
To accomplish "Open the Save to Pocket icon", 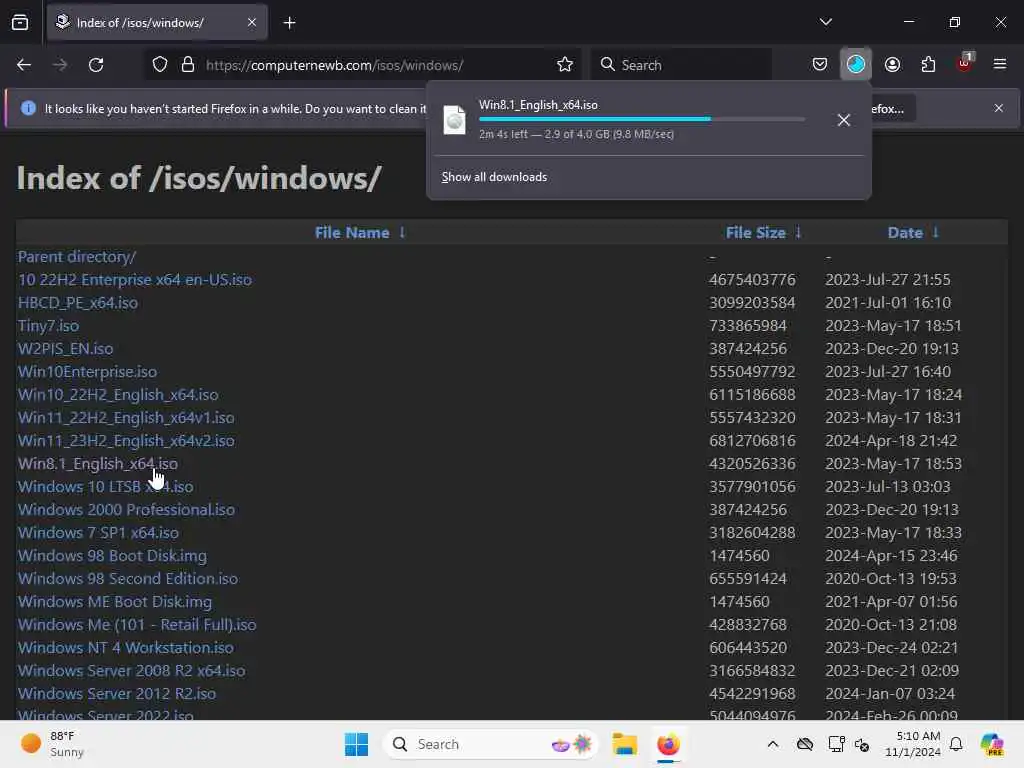I will pos(820,65).
